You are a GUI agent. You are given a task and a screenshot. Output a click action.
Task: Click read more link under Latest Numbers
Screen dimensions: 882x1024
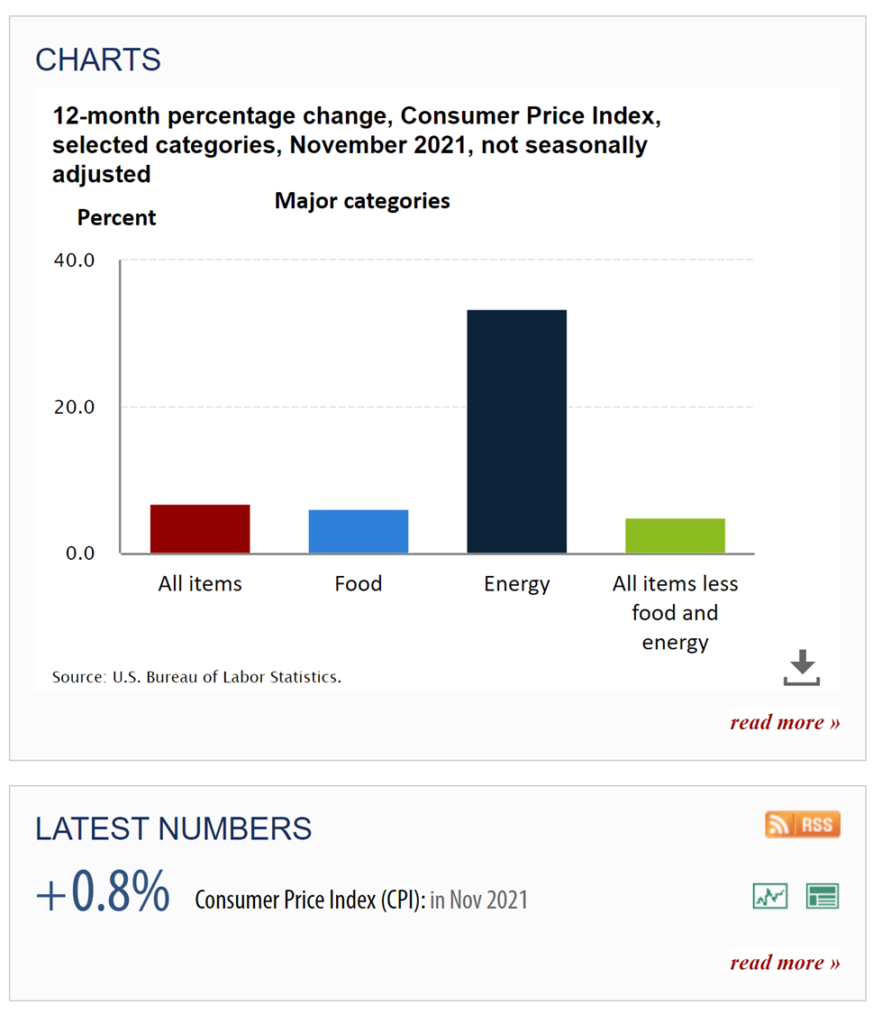(785, 963)
